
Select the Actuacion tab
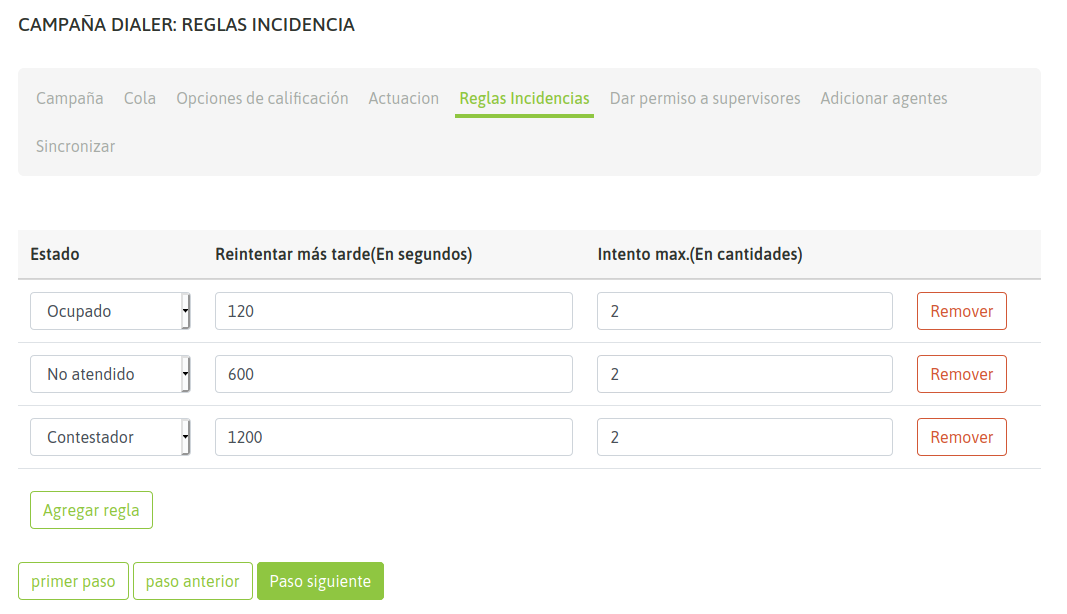(403, 98)
